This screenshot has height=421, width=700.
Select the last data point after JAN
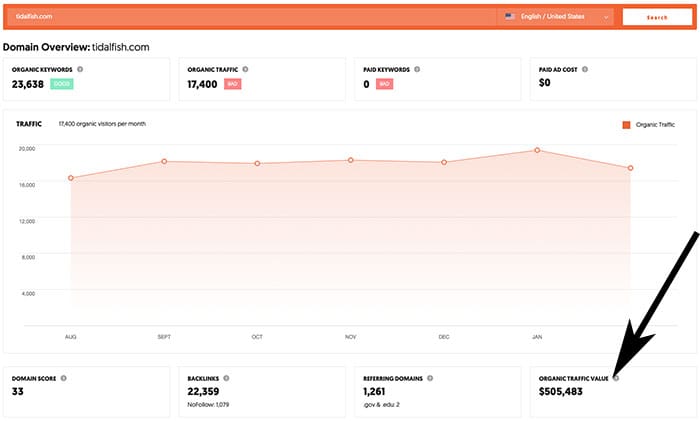pos(630,168)
